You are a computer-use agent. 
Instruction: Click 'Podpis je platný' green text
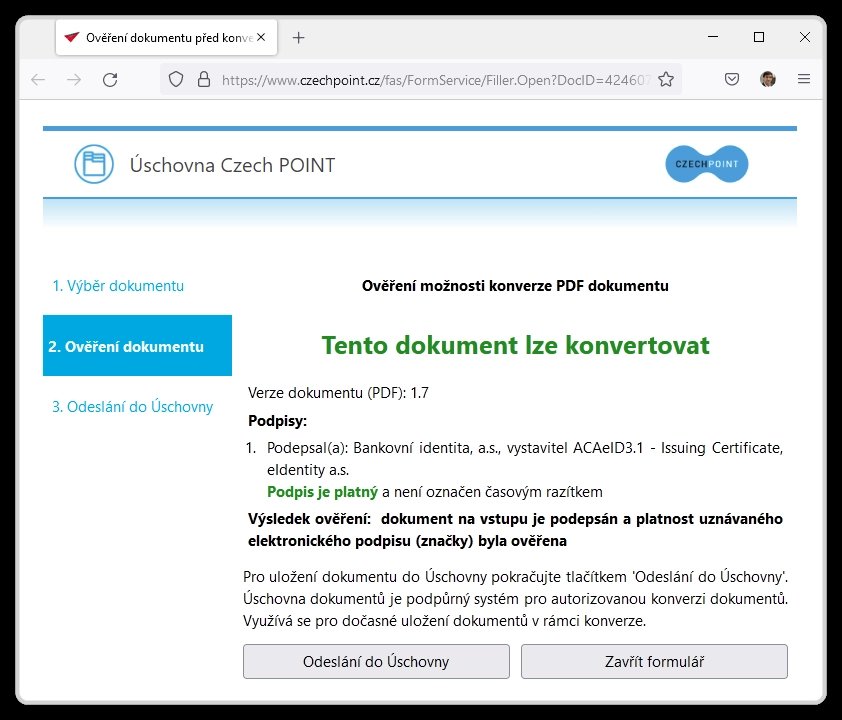(x=322, y=492)
